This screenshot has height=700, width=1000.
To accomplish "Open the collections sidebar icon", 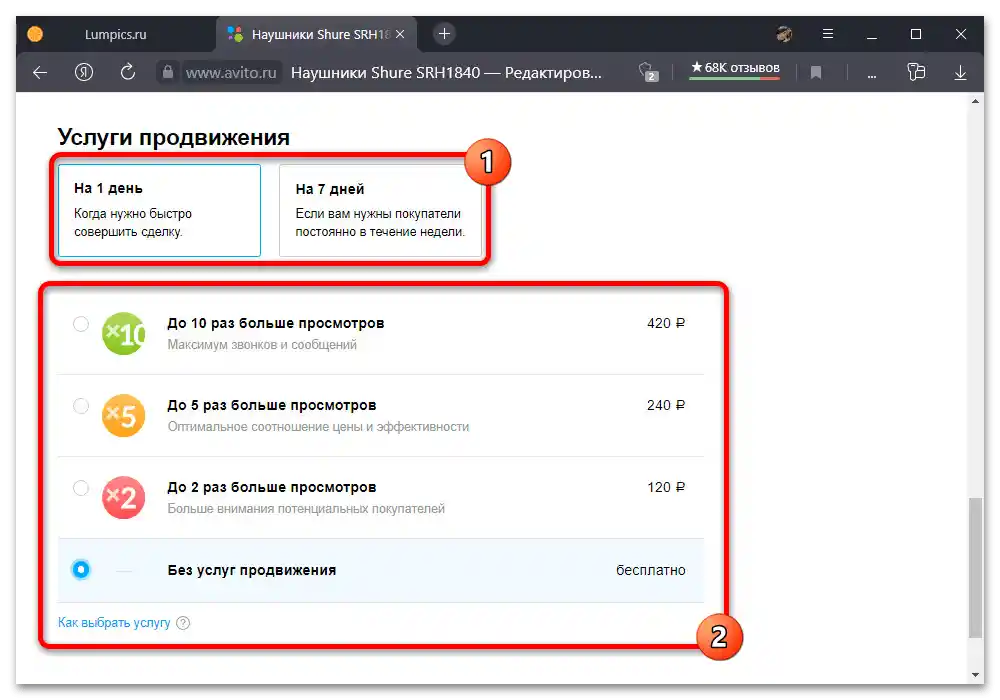I will coord(916,72).
